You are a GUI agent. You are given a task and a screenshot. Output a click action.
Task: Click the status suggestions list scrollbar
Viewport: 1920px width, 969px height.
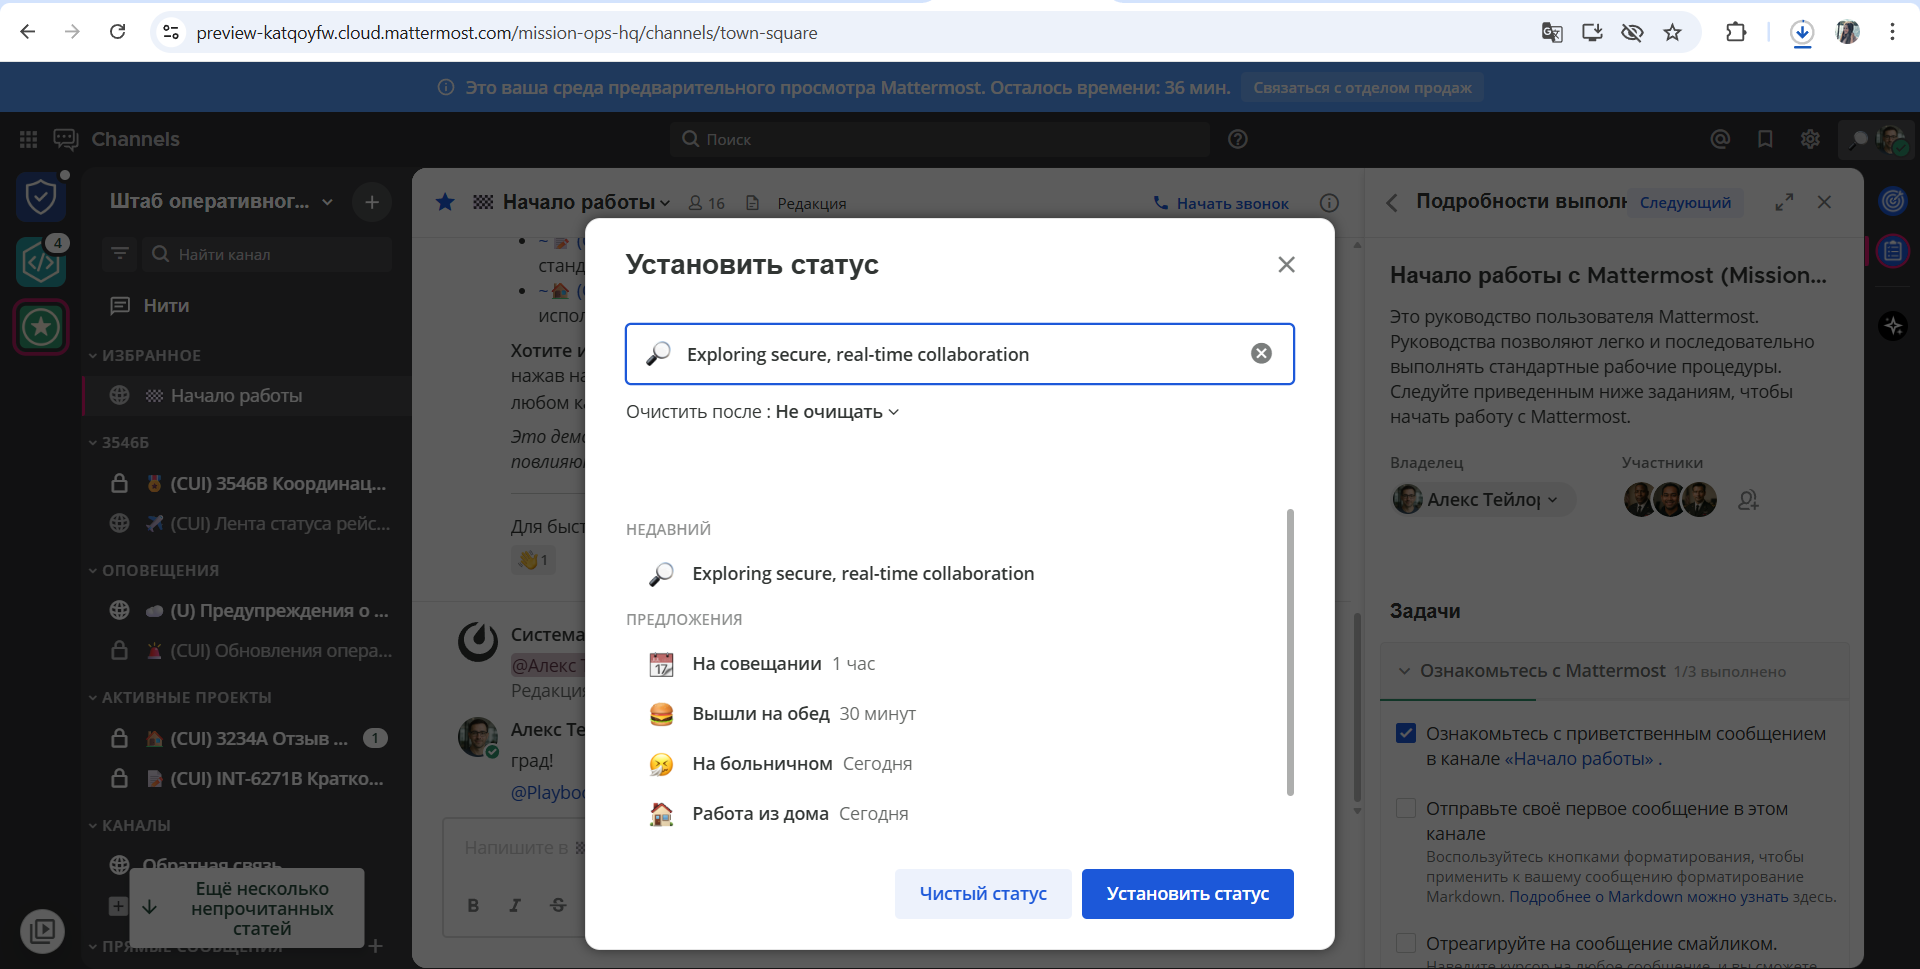coord(1290,652)
